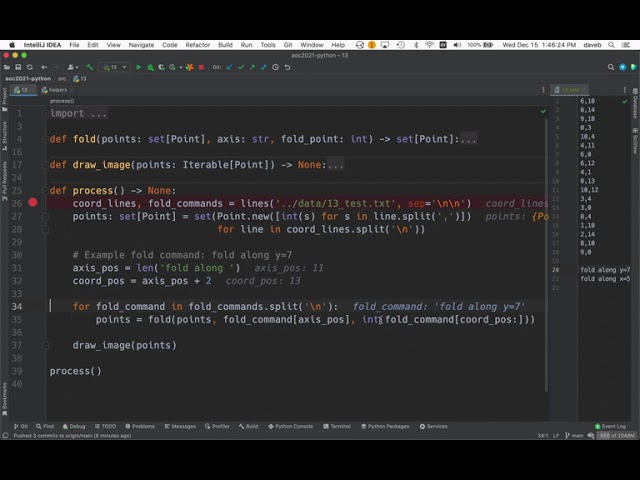Expand the folded fold function on line 4
The width and height of the screenshot is (640, 480).
(x=46, y=139)
